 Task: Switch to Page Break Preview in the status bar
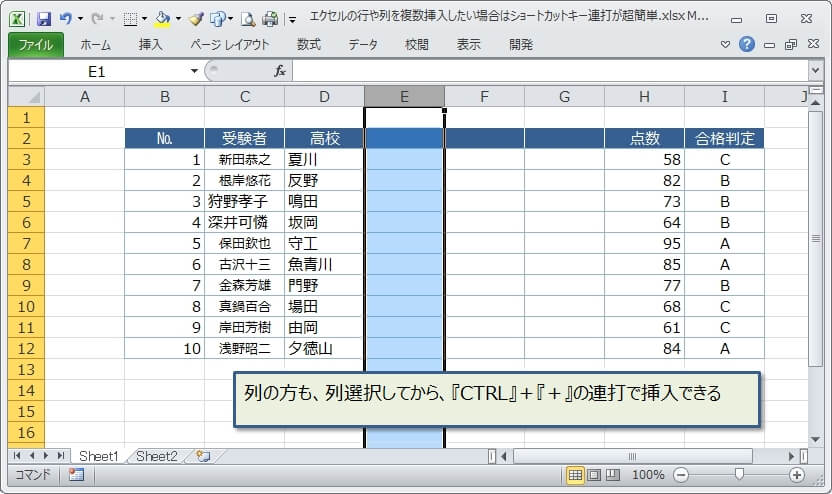[x=612, y=475]
